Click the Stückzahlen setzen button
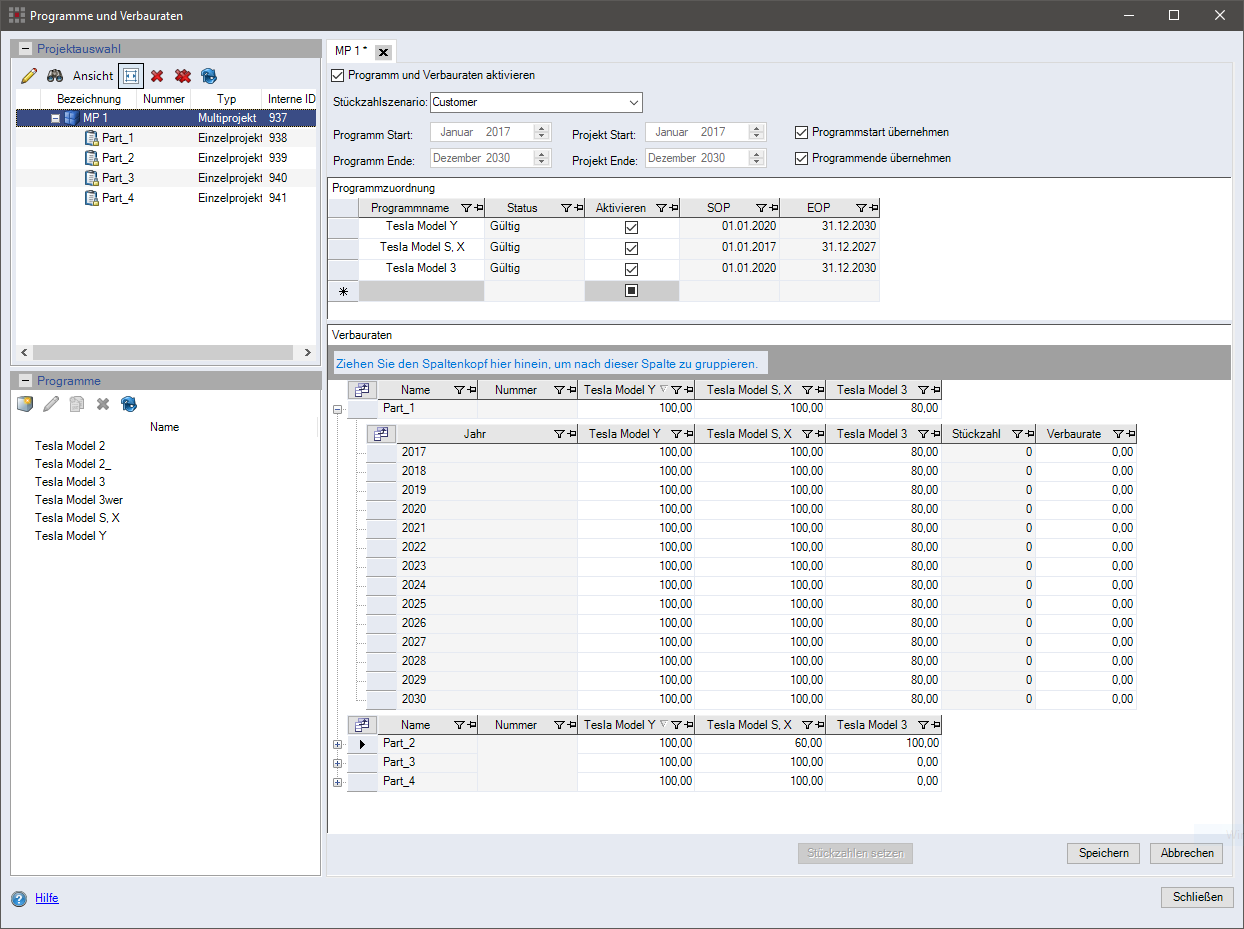 856,853
